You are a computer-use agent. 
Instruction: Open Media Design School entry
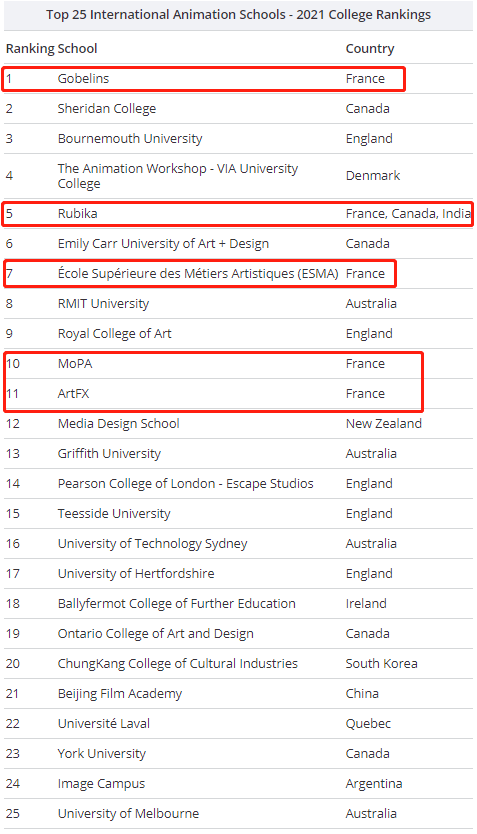119,424
